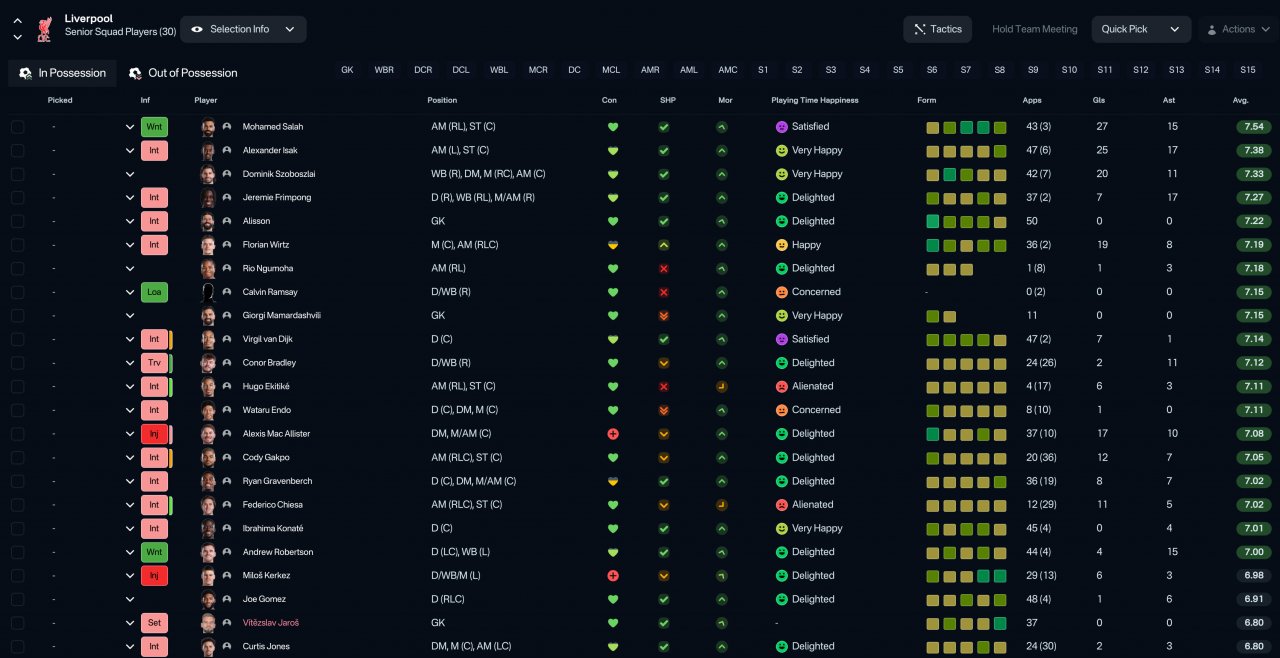Click Hugo Ekitiké's Alienated face icon
This screenshot has width=1280, height=658.
click(782, 386)
